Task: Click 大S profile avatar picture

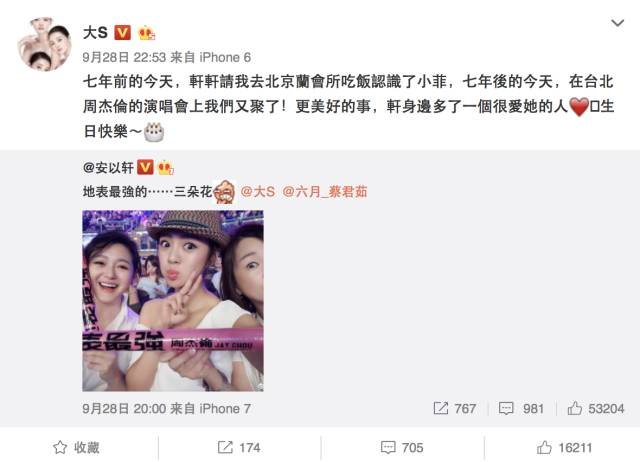Action: 44,44
